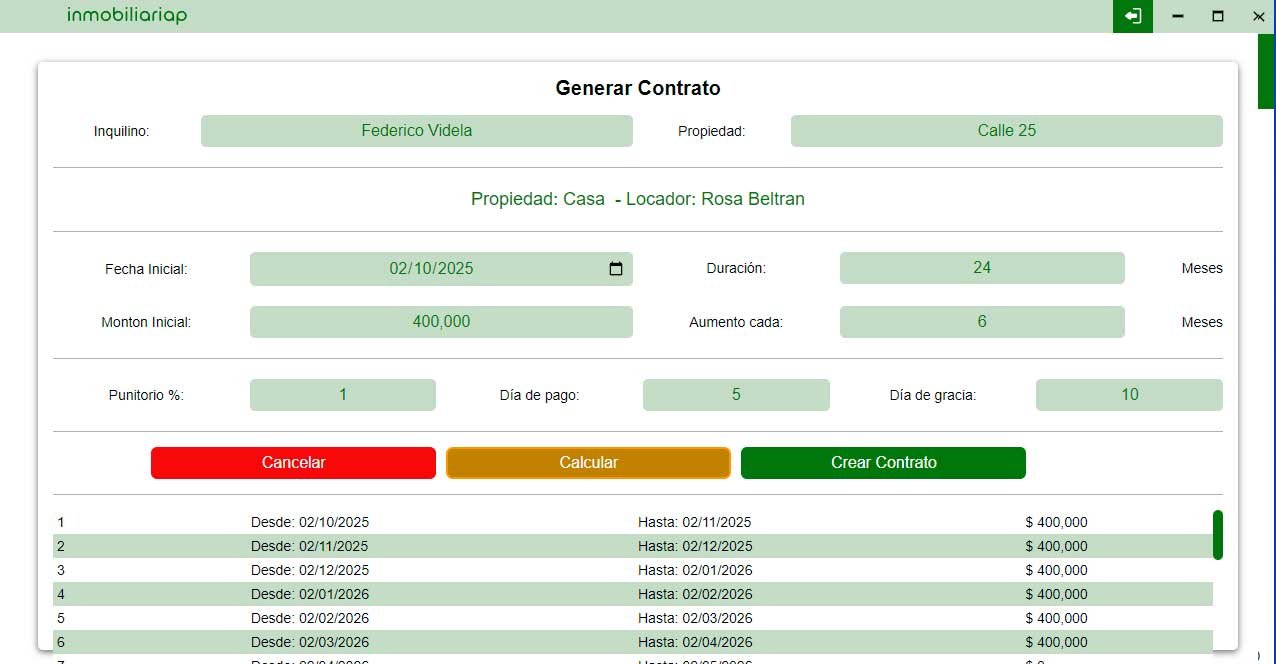Screen dimensions: 1276x664
Task: Select installment row 4 starting 02/01/2026
Action: tap(632, 594)
